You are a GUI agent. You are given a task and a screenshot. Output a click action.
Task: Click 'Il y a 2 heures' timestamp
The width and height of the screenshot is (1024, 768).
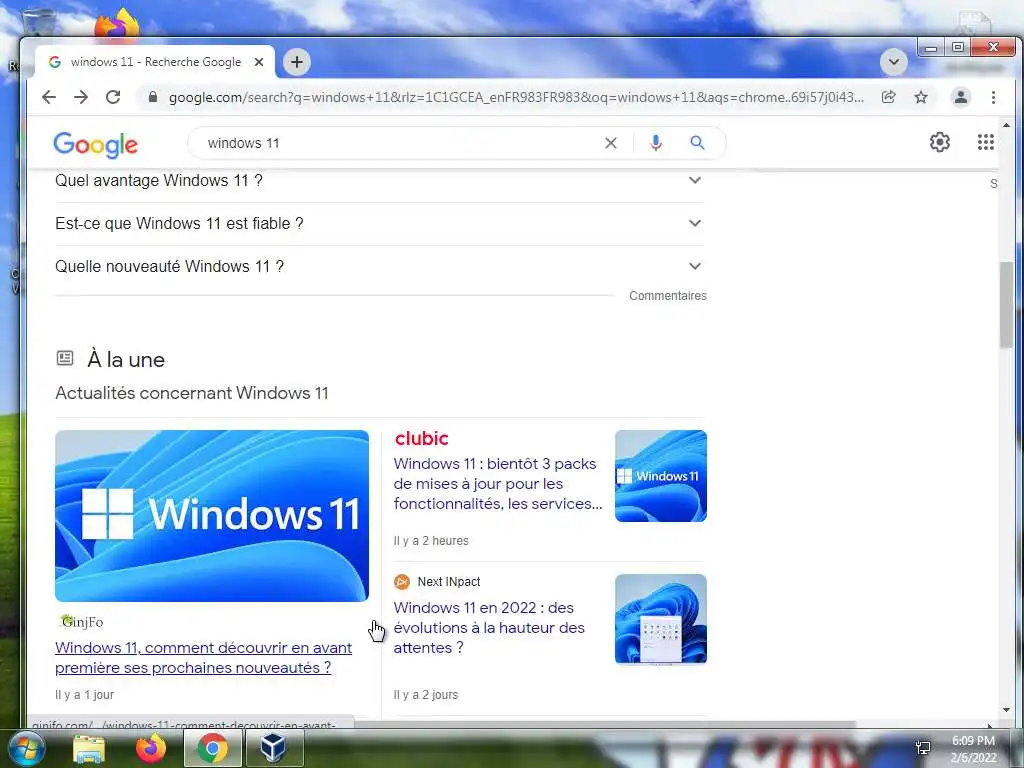tap(431, 541)
